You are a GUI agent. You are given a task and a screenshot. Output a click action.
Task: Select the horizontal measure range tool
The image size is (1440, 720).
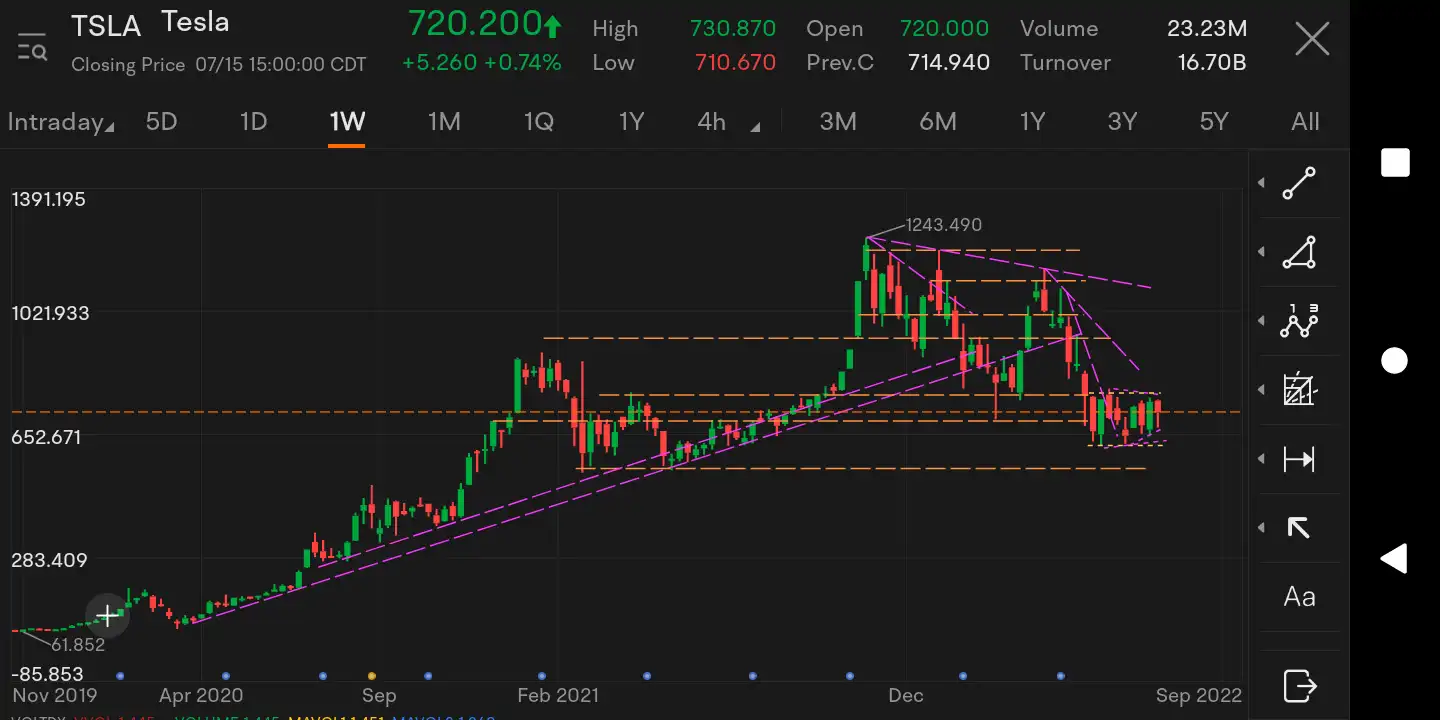1299,459
